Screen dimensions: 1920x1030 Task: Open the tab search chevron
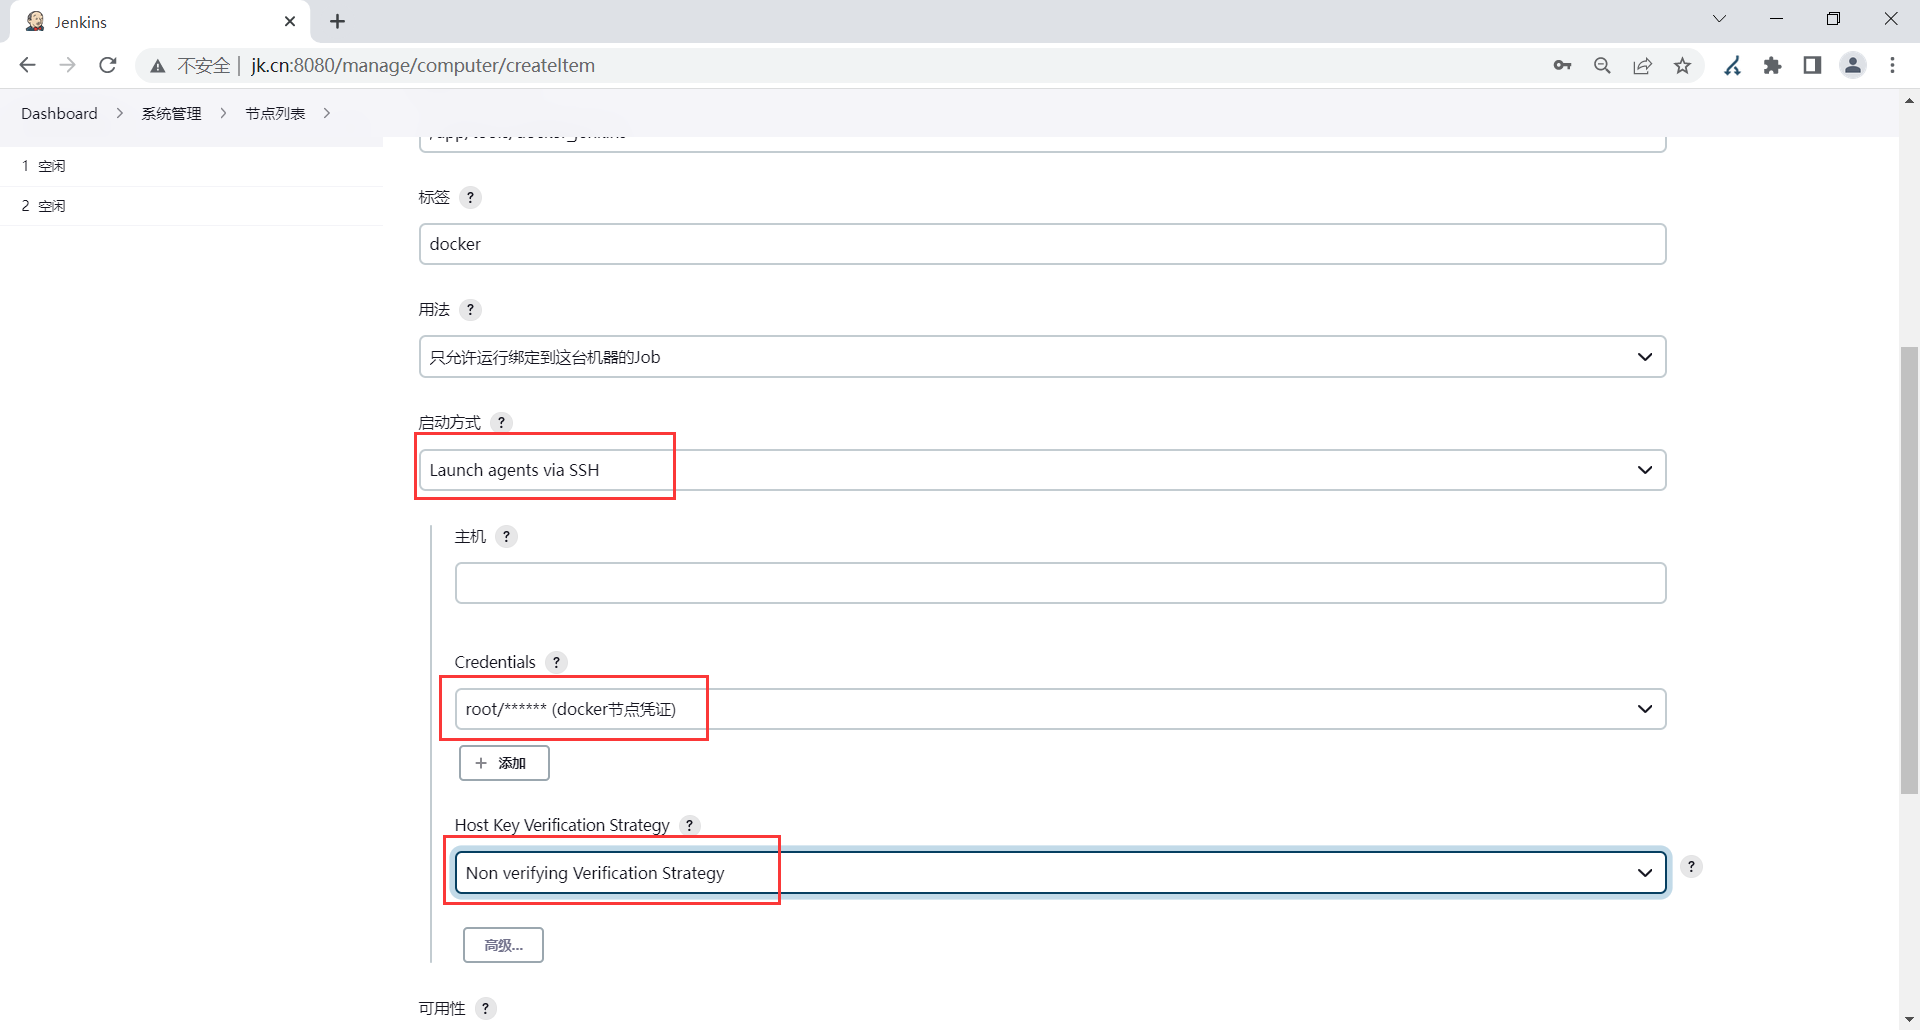coord(1720,19)
